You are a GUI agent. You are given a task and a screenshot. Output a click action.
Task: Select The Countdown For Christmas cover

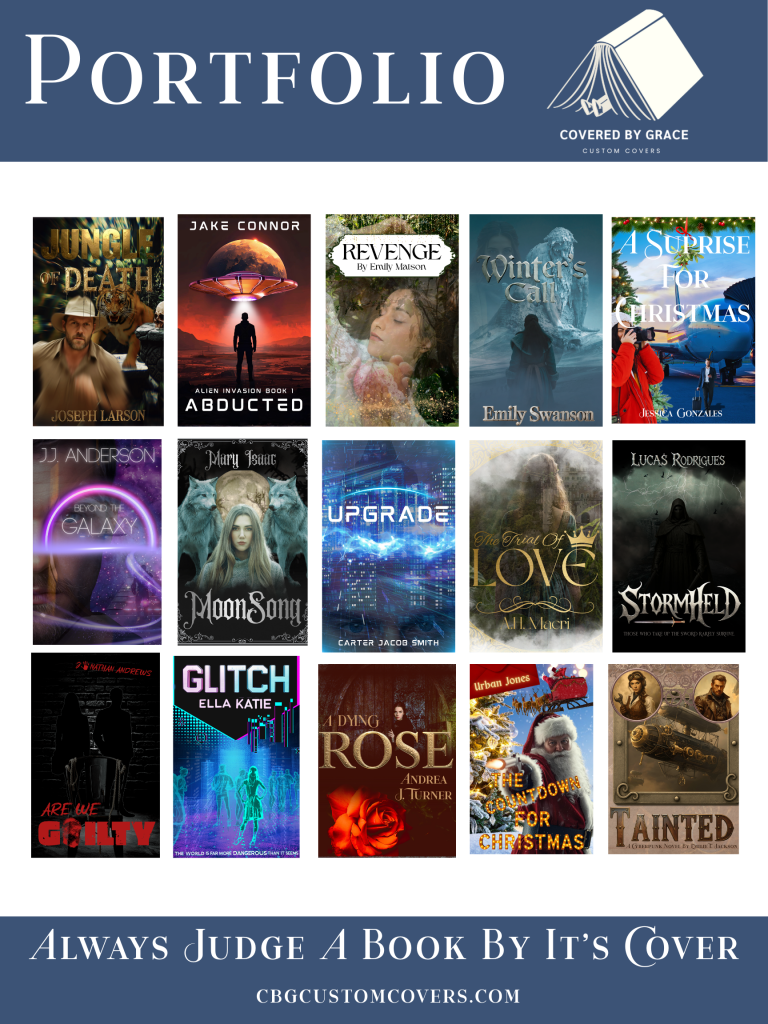531,758
